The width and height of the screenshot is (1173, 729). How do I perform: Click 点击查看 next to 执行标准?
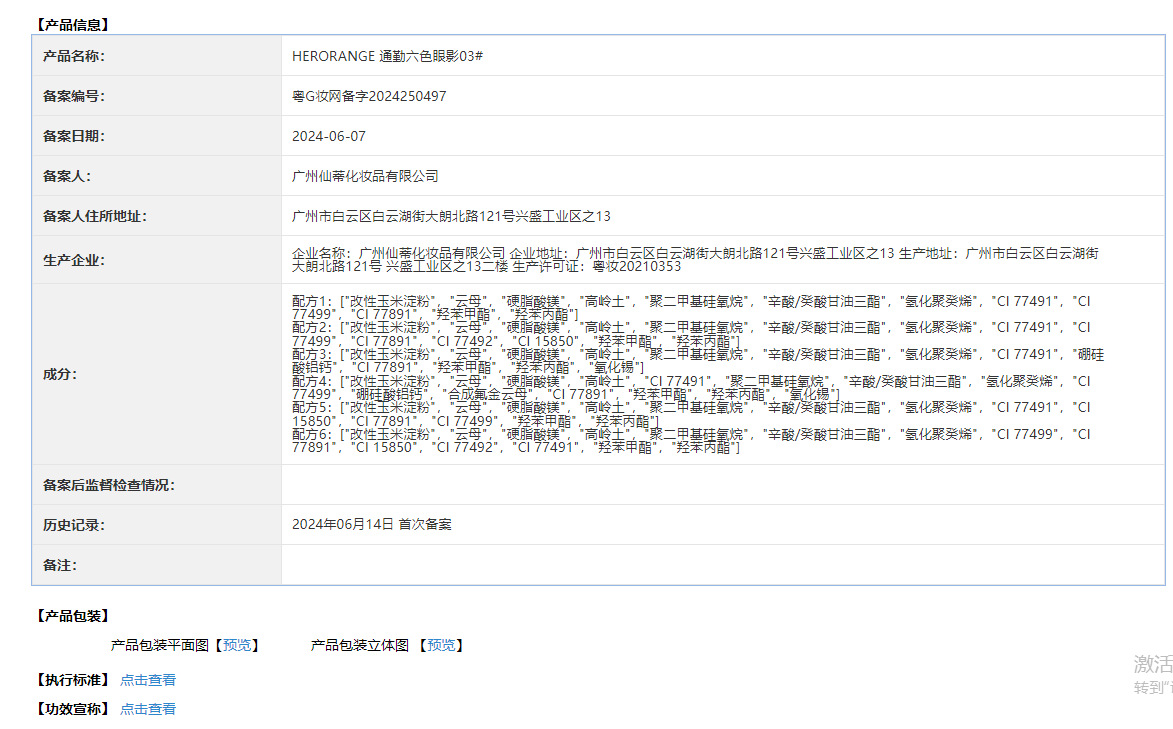tap(148, 680)
